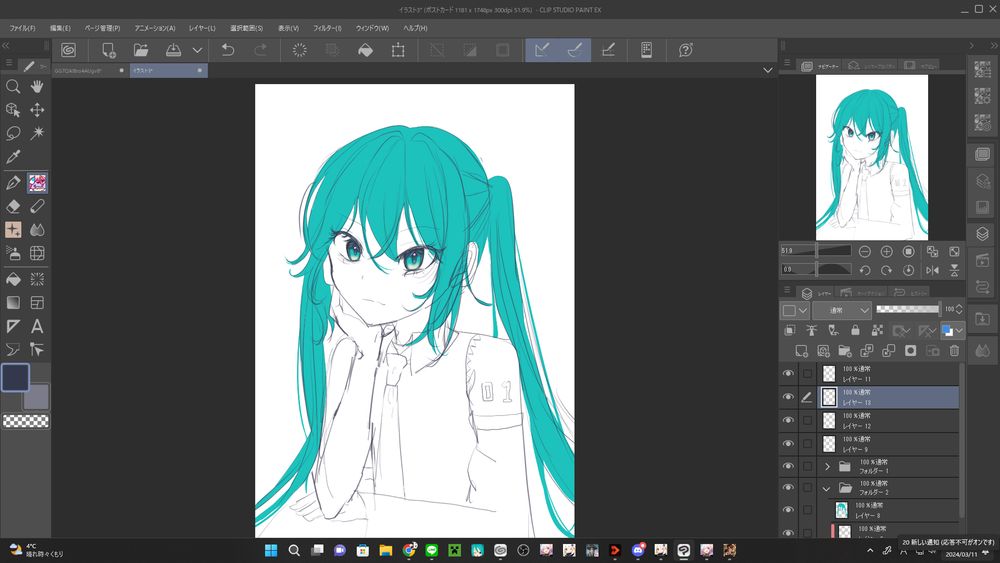
Task: Undo the last action
Action: (228, 50)
